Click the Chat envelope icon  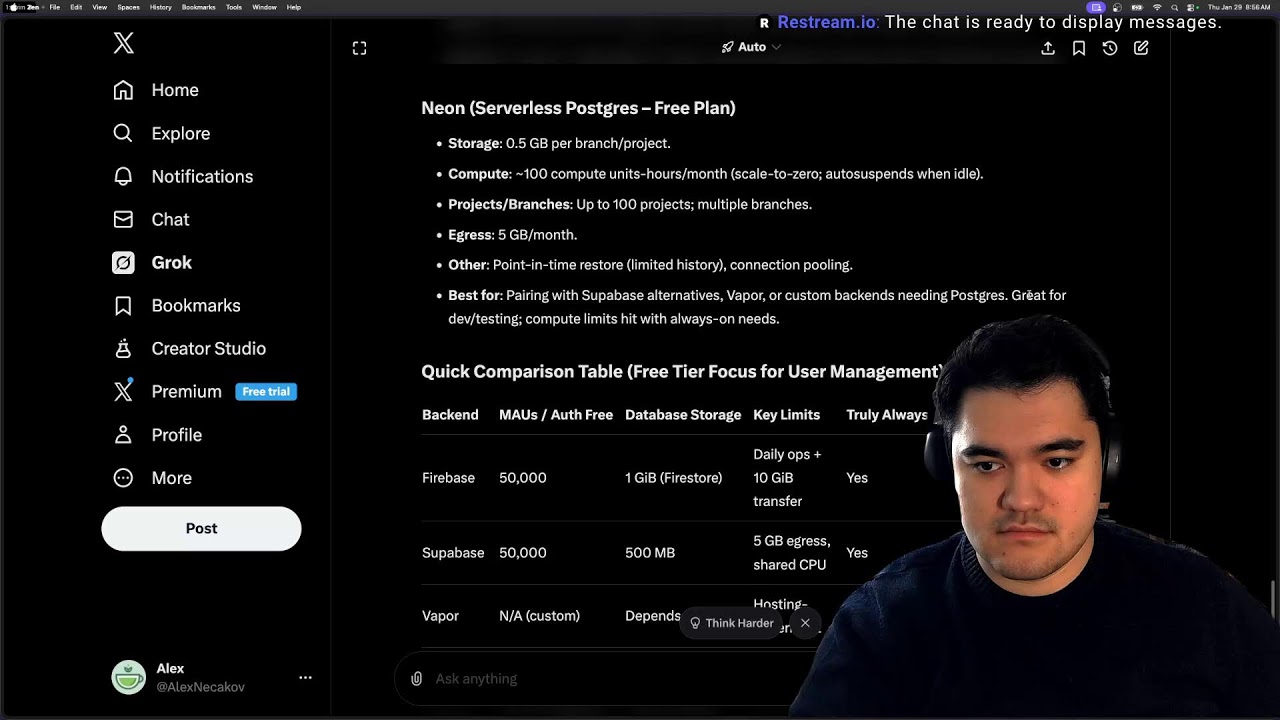(123, 219)
